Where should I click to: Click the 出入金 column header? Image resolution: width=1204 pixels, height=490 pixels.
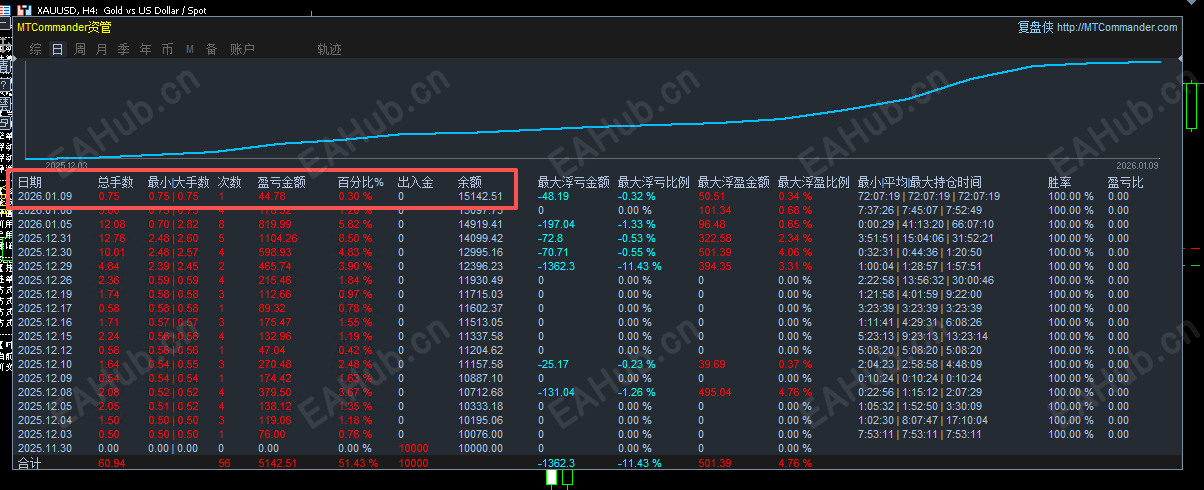click(x=415, y=183)
